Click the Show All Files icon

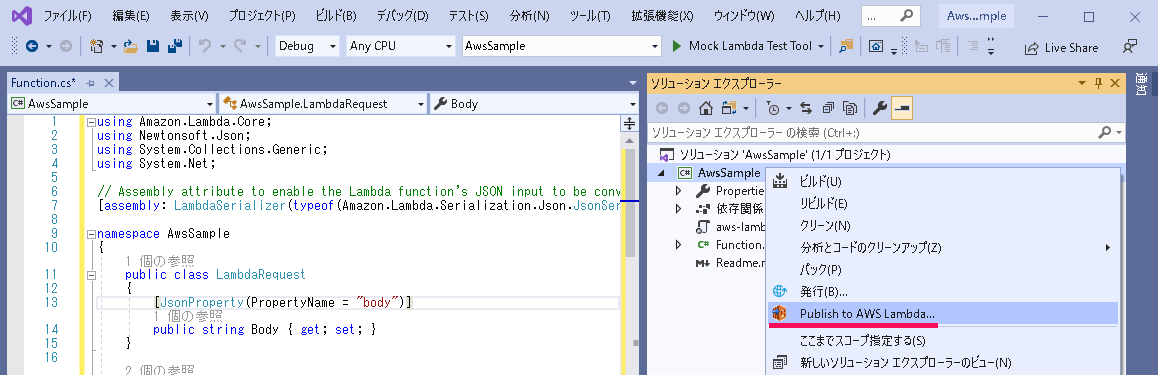(849, 109)
